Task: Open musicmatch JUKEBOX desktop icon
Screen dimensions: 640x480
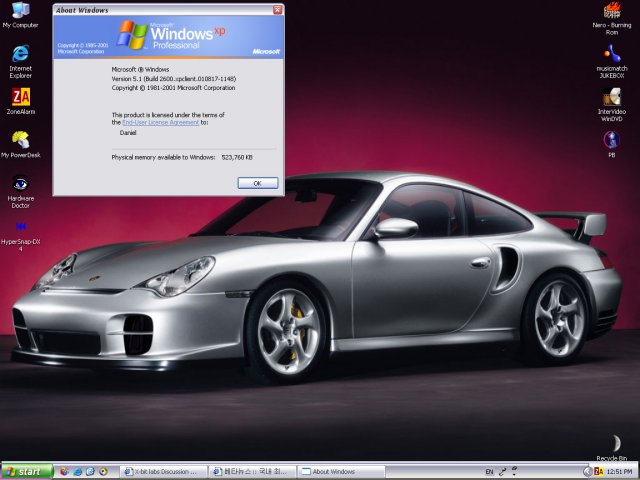Action: point(611,61)
